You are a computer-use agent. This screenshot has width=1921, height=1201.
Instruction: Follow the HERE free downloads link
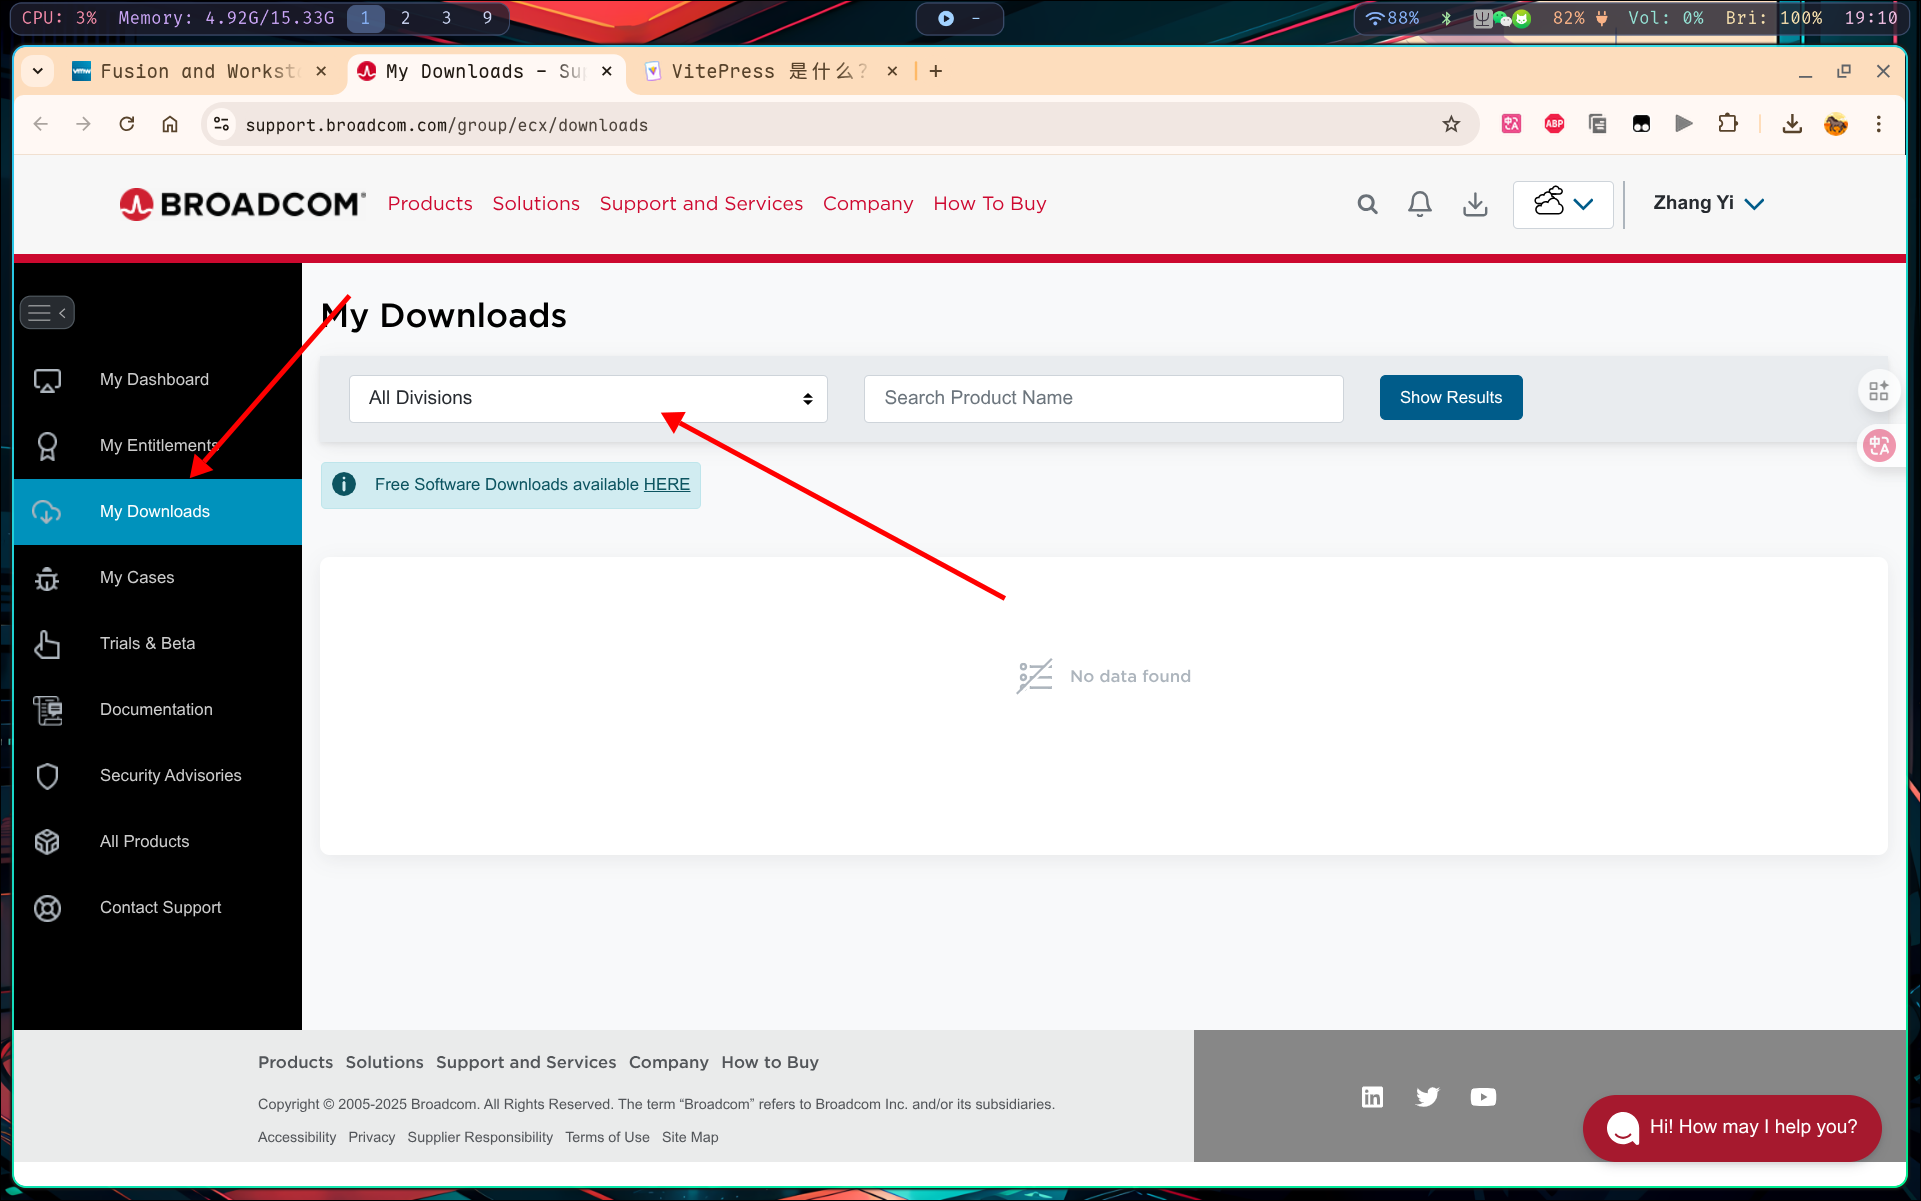pos(666,484)
